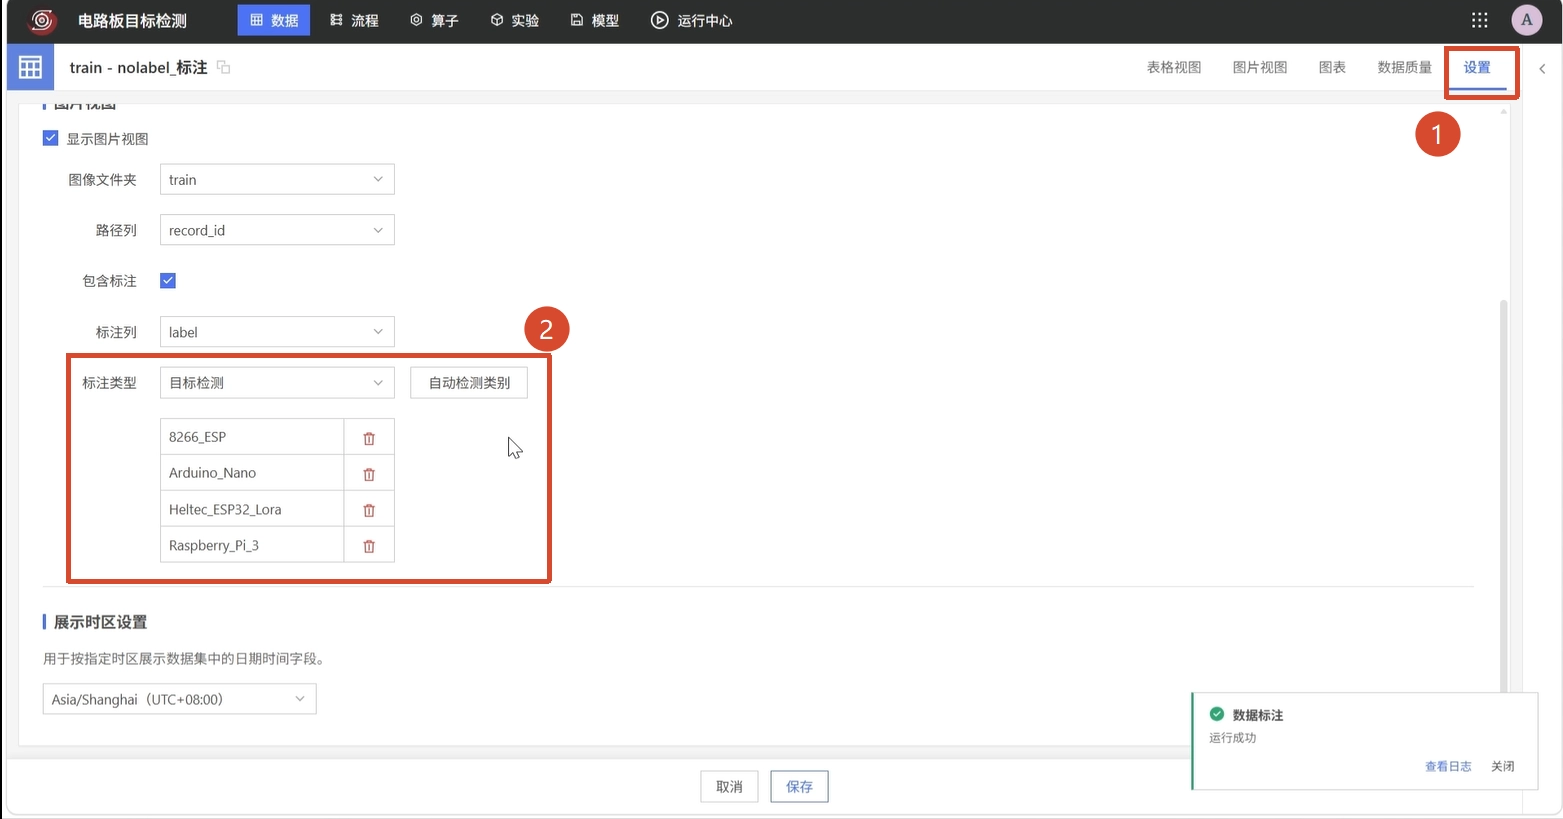Image resolution: width=1563 pixels, height=819 pixels.
Task: Click the user avatar icon
Action: pos(1526,20)
